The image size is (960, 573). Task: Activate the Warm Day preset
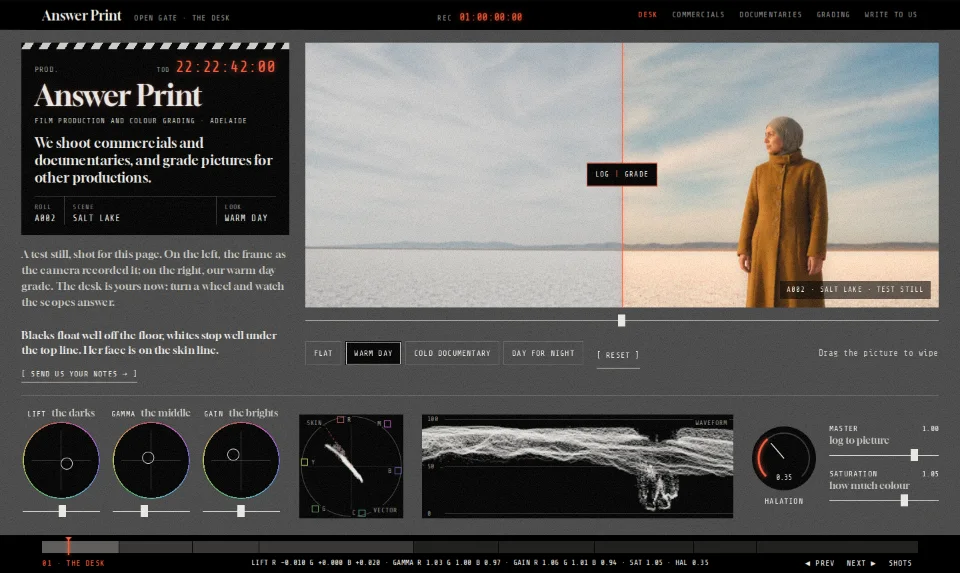(x=373, y=353)
